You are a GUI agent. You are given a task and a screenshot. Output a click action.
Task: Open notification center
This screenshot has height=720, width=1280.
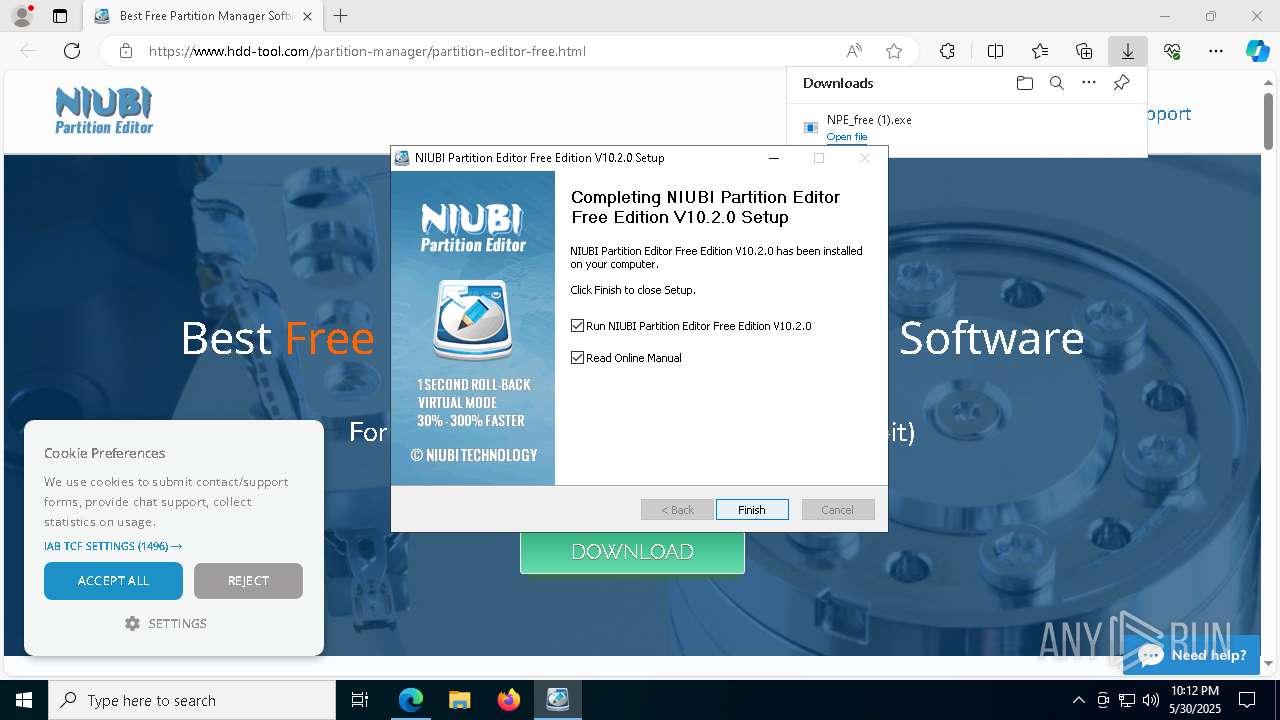click(1247, 700)
